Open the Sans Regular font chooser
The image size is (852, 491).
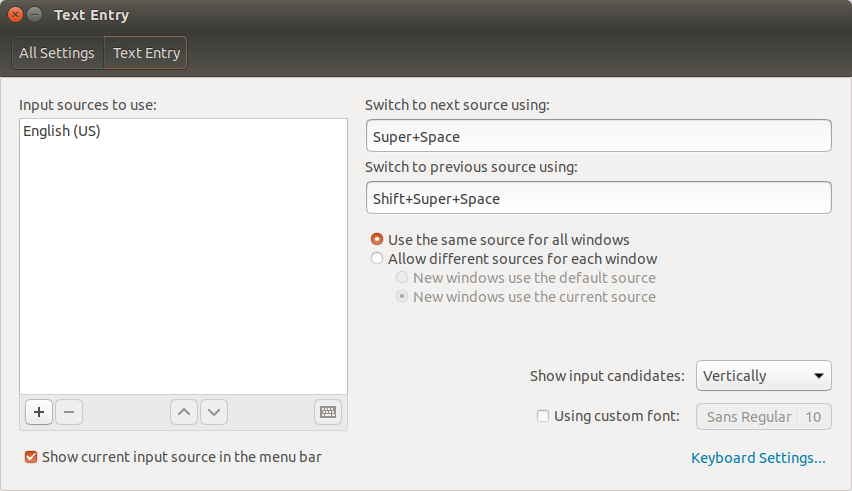tap(763, 417)
